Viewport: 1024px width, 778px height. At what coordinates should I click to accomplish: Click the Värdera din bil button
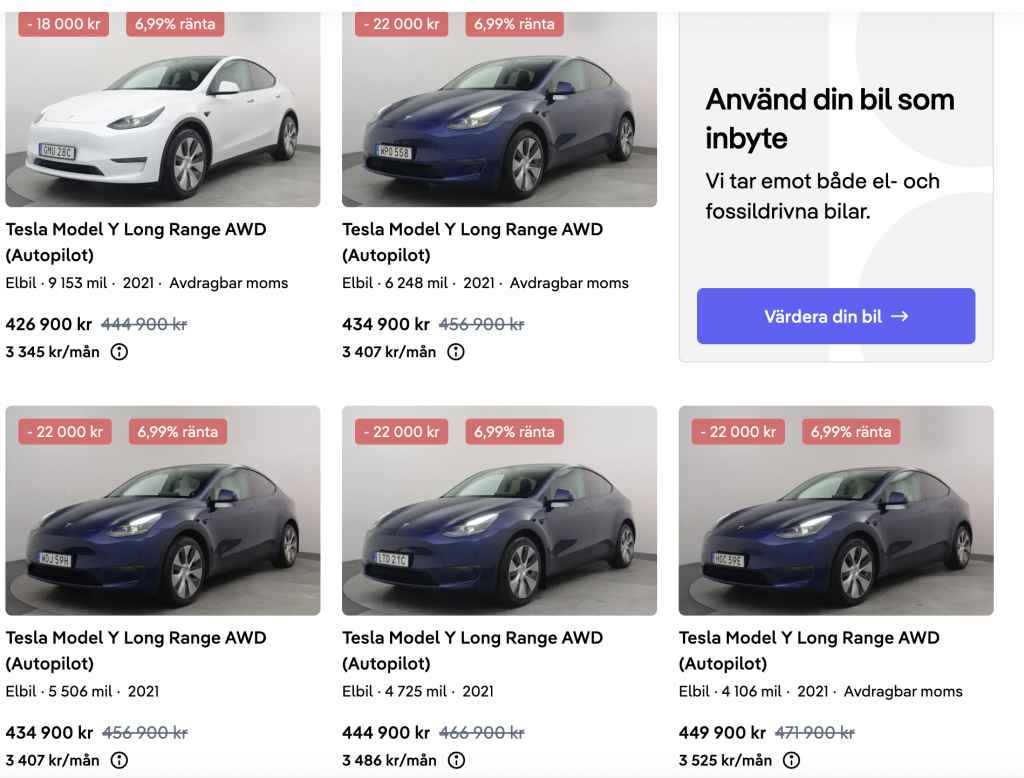point(835,316)
